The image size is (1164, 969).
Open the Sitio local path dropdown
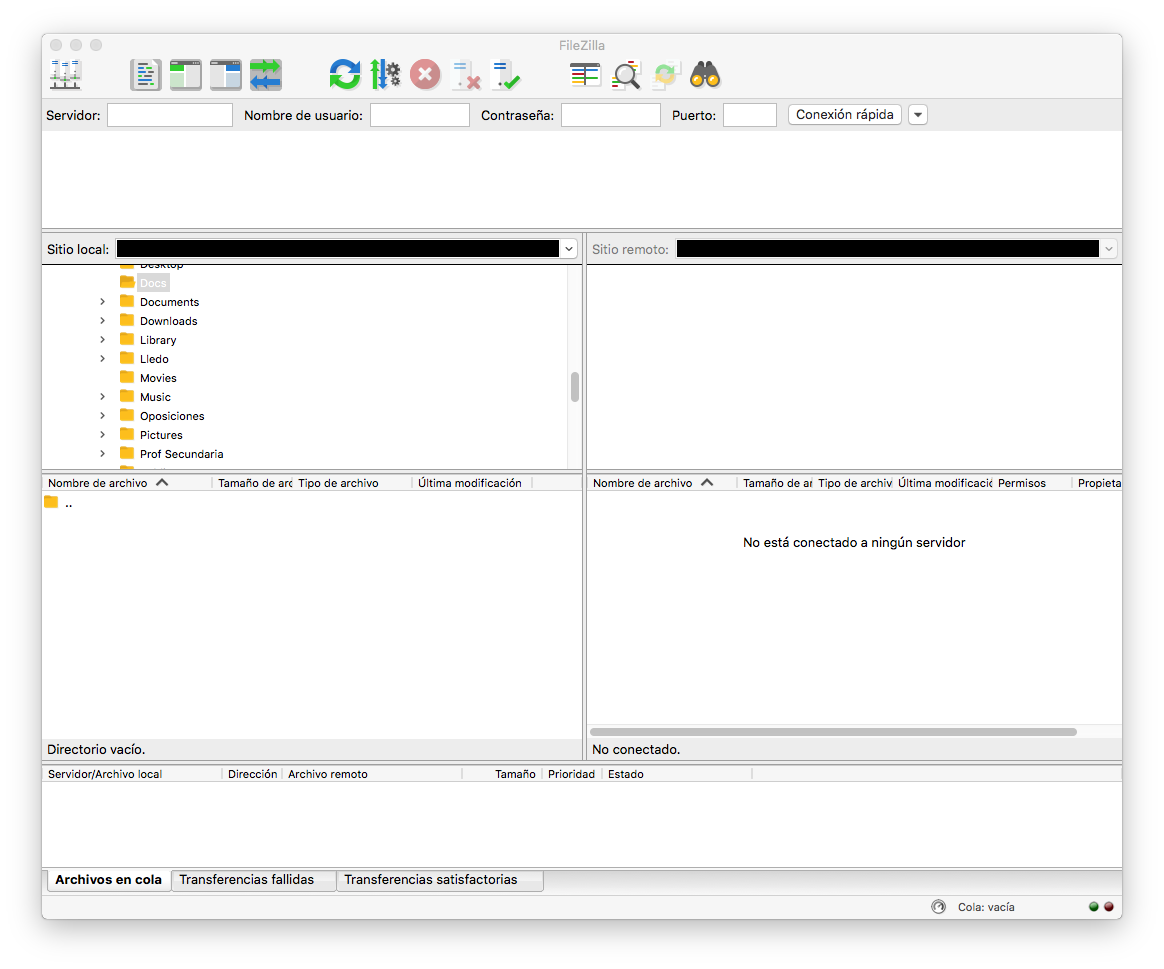[569, 249]
